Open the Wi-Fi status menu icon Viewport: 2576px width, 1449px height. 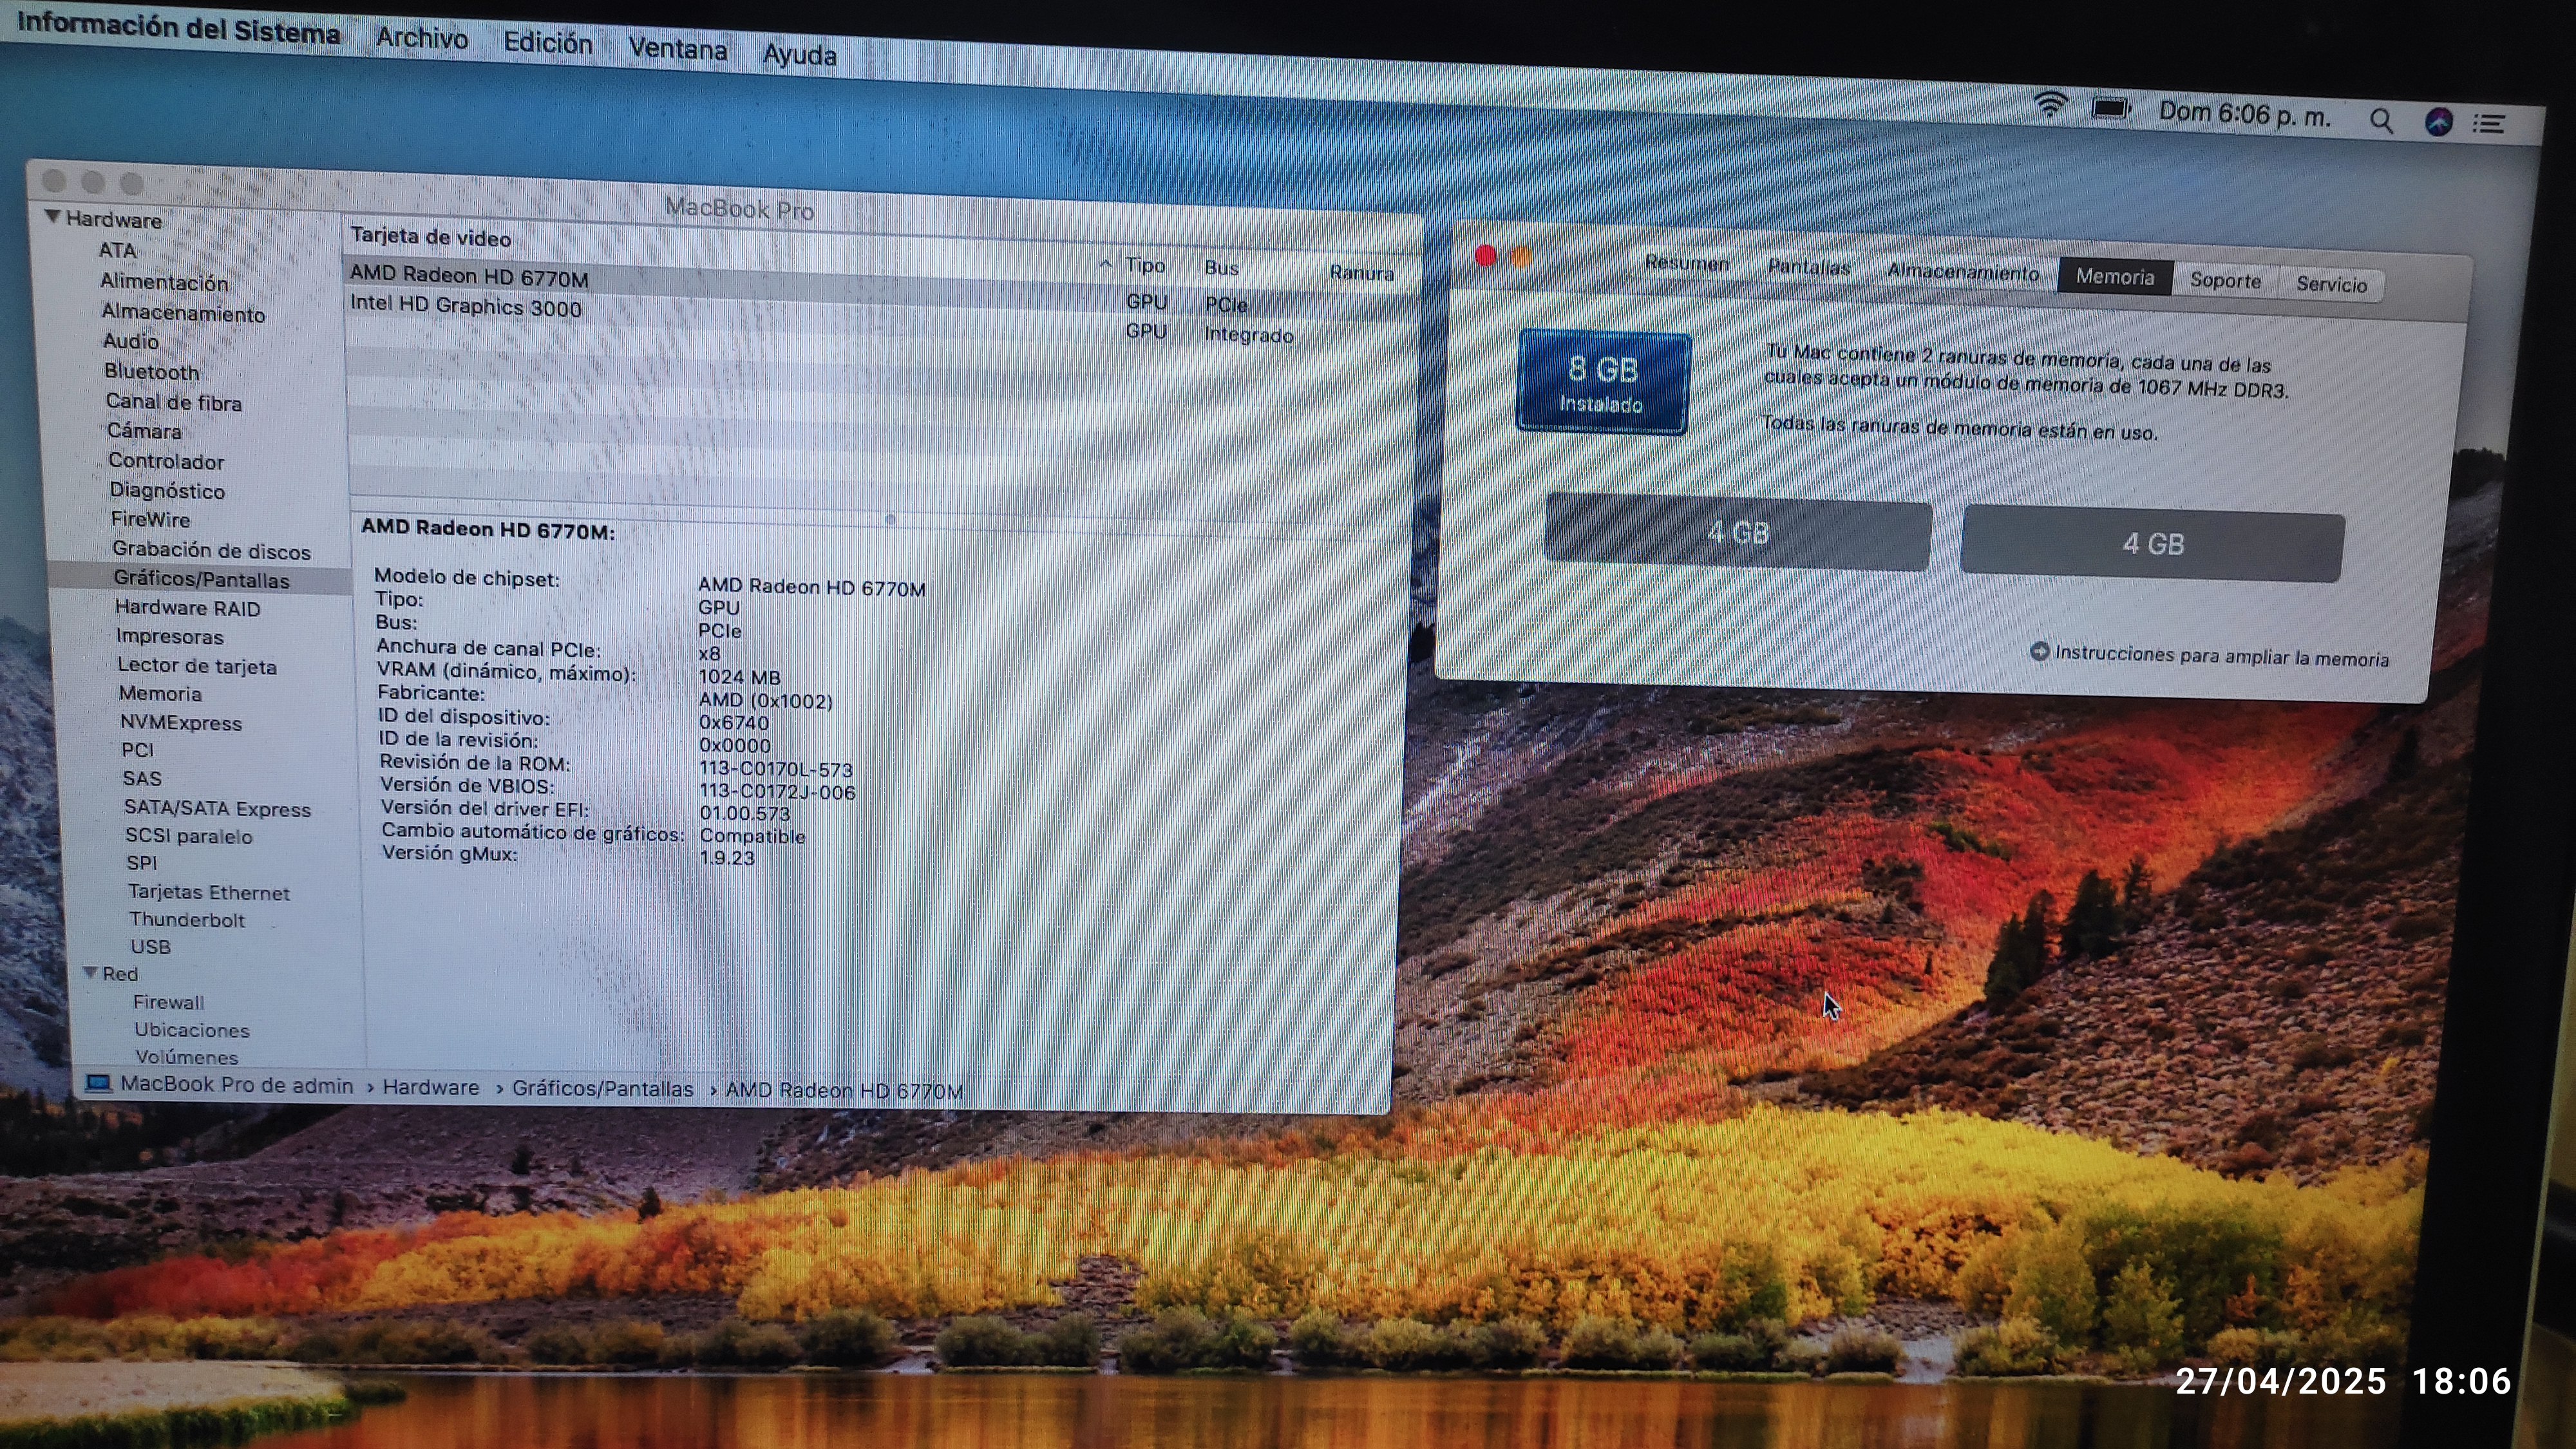2050,105
